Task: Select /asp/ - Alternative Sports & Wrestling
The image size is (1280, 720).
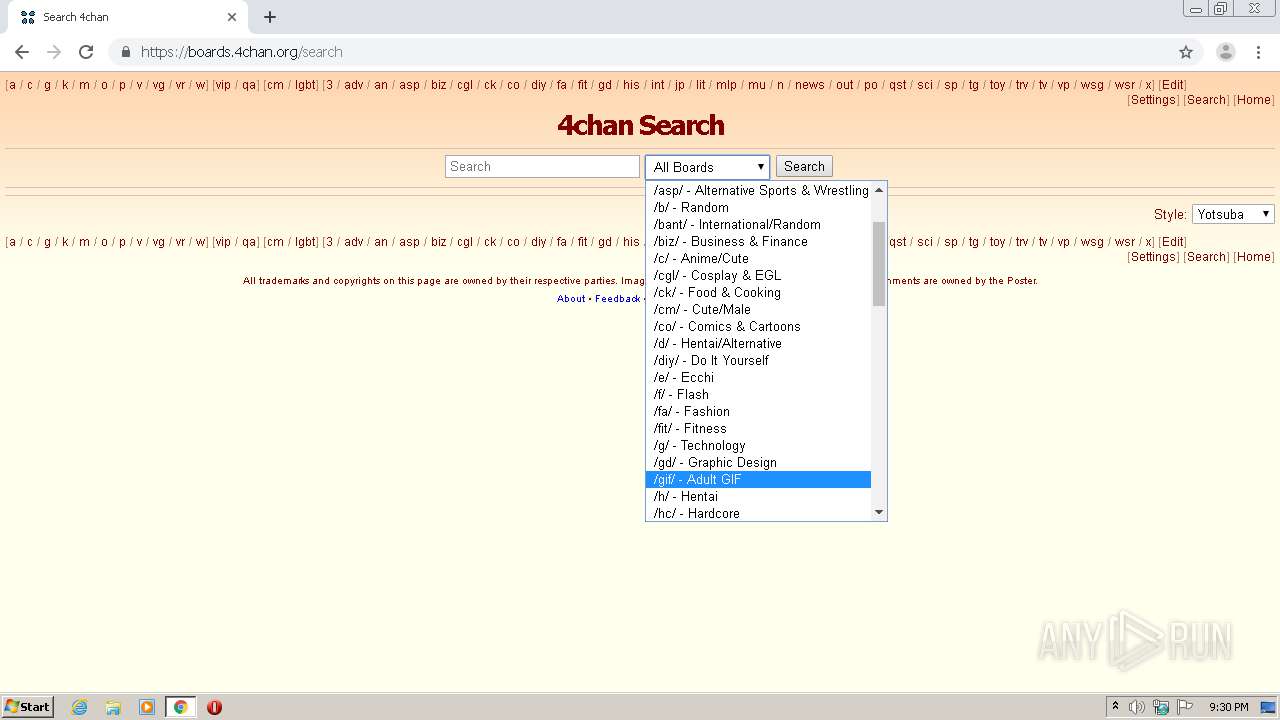Action: coord(758,190)
